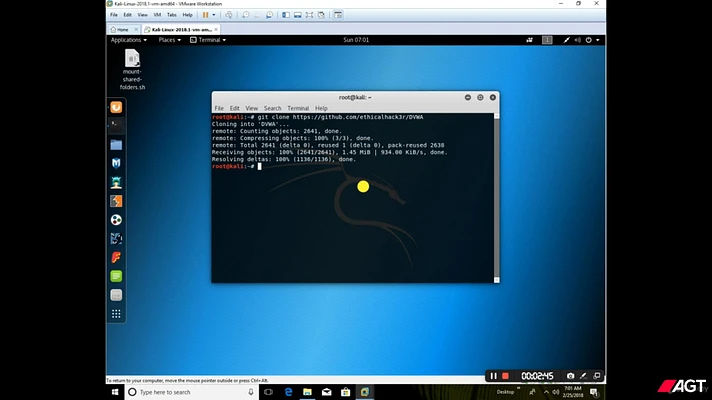Screen dimensions: 712x400
Task: Open VMware View menu
Action: pyautogui.click(x=143, y=15)
